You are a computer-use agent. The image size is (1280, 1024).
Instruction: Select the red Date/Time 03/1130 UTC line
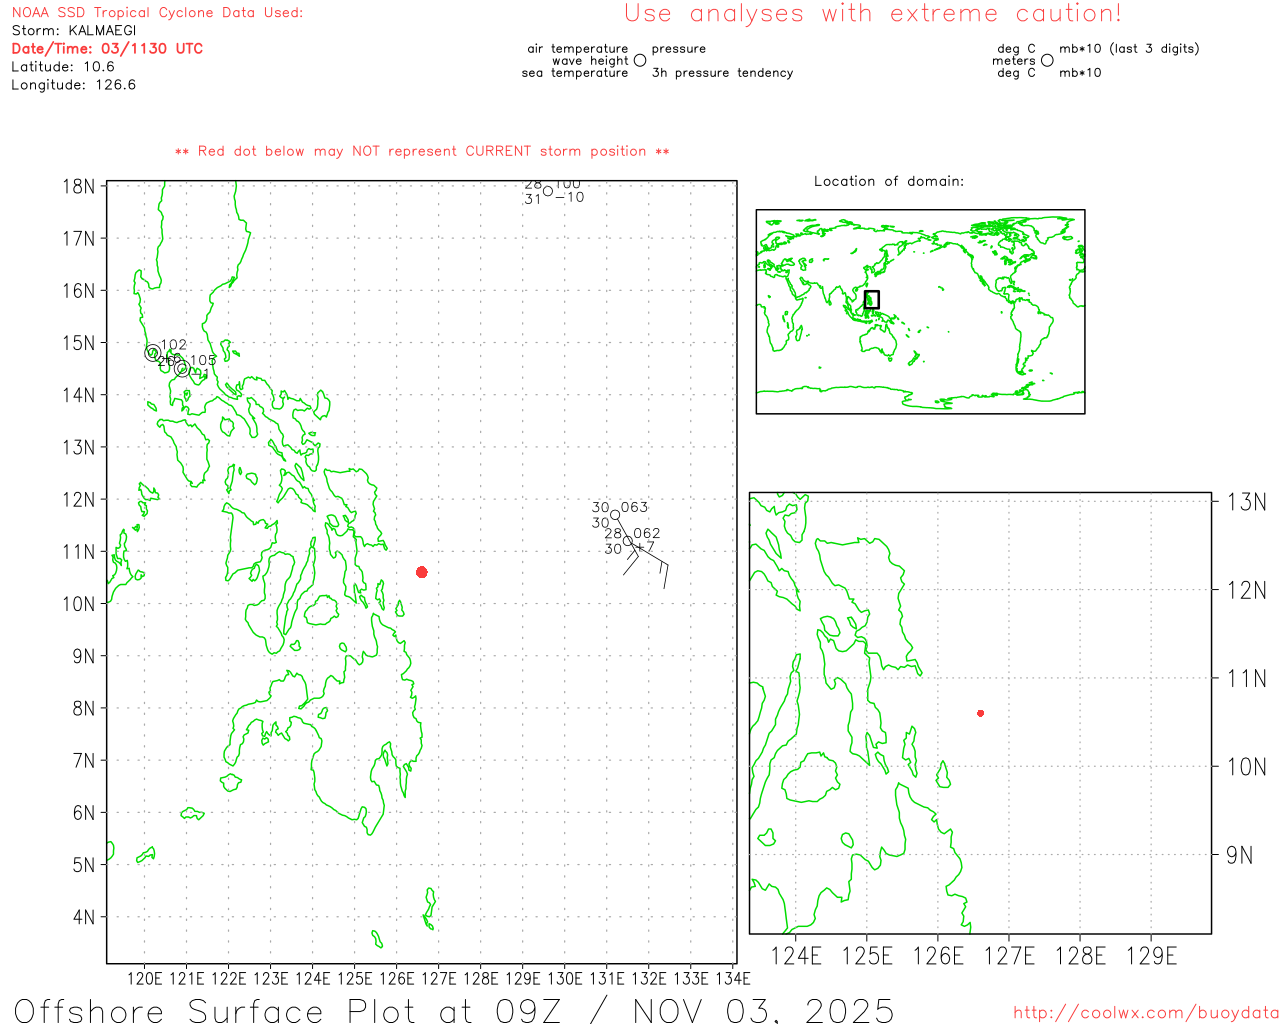pyautogui.click(x=107, y=49)
